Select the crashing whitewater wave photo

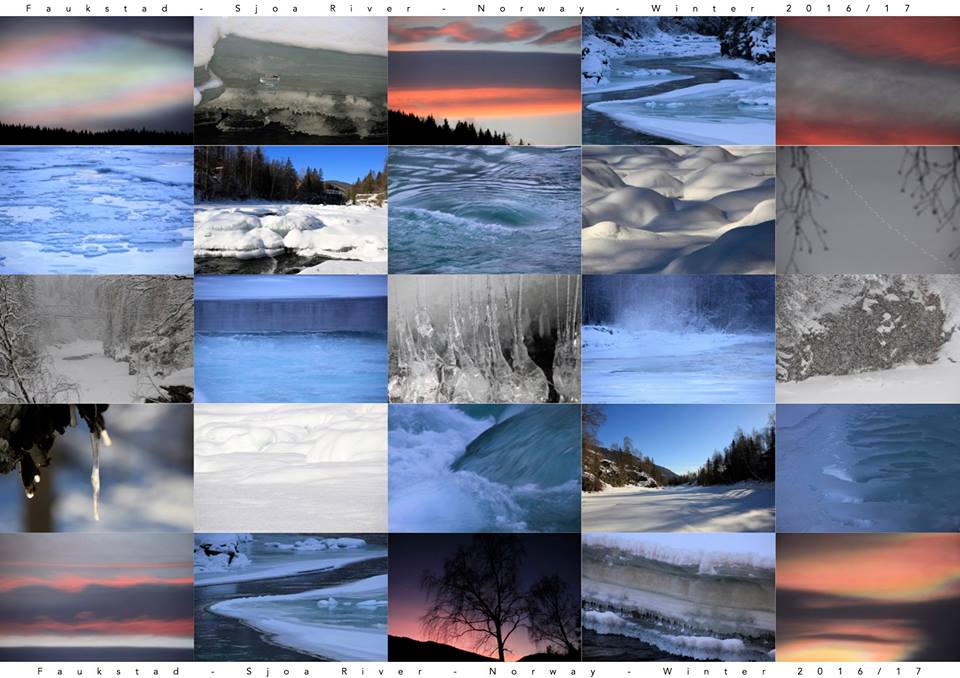484,468
